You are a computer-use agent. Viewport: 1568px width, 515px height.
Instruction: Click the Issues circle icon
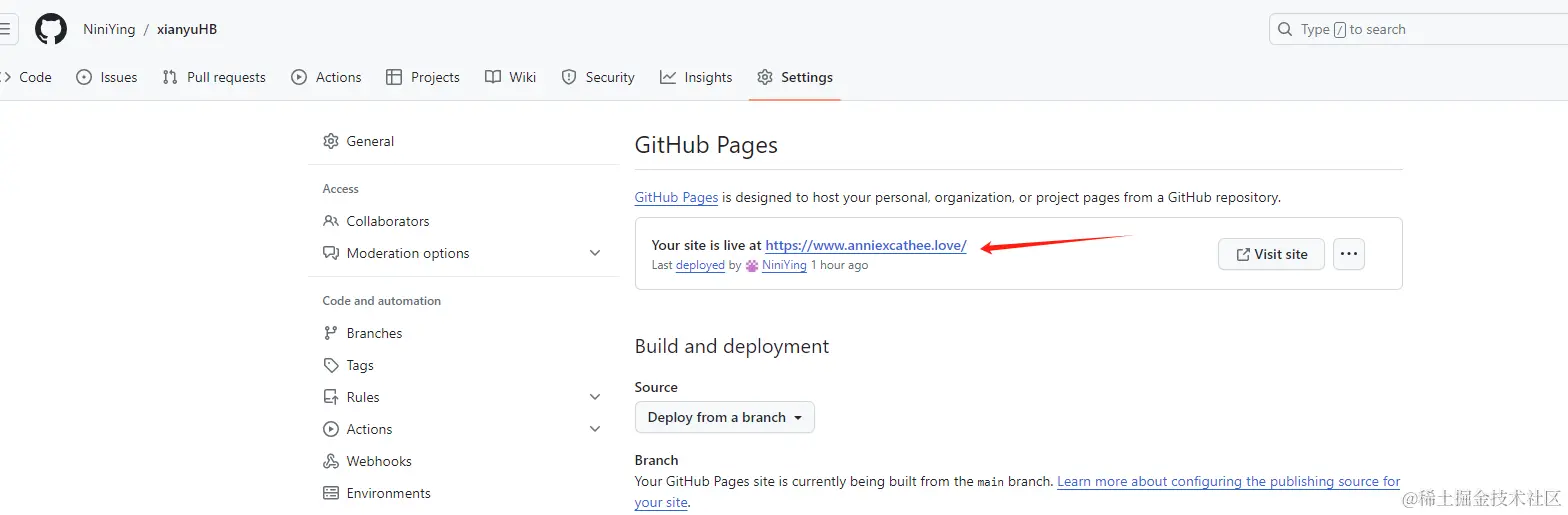[84, 77]
